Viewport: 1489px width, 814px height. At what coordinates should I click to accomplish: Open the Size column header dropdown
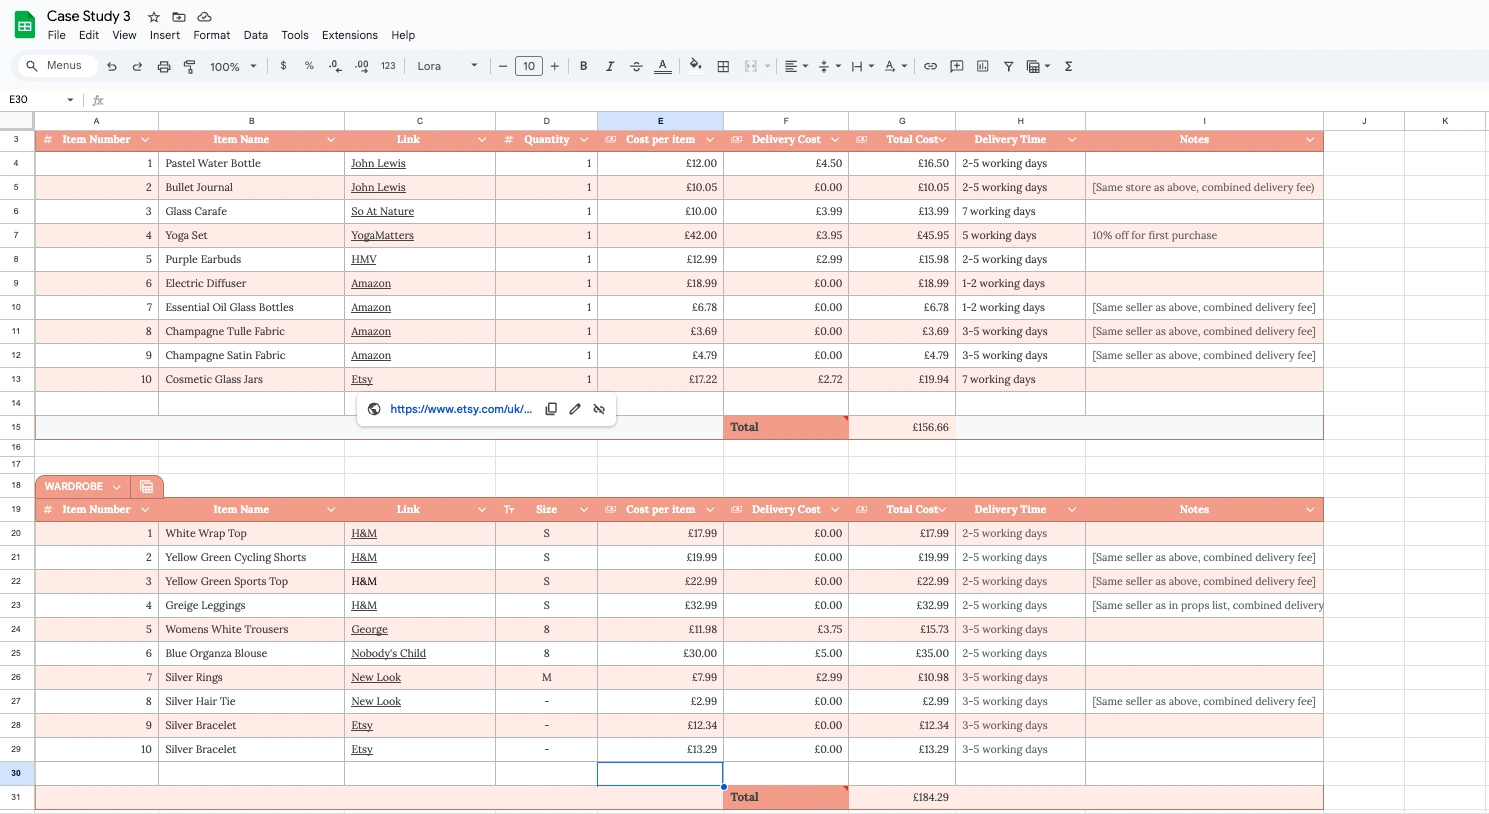pos(584,510)
